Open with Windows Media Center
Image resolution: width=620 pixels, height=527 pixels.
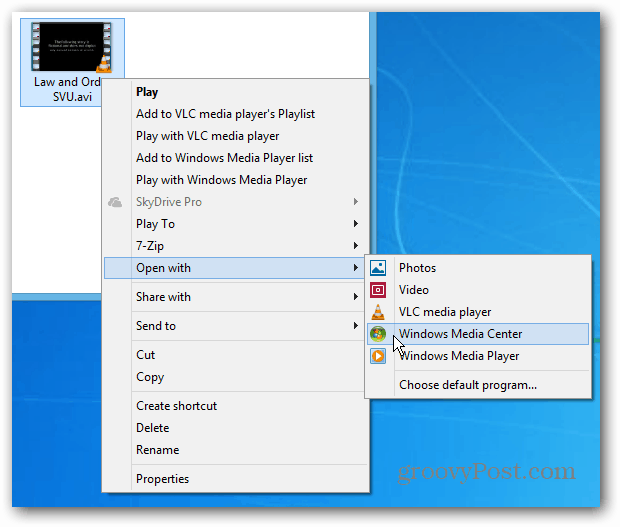tap(478, 334)
